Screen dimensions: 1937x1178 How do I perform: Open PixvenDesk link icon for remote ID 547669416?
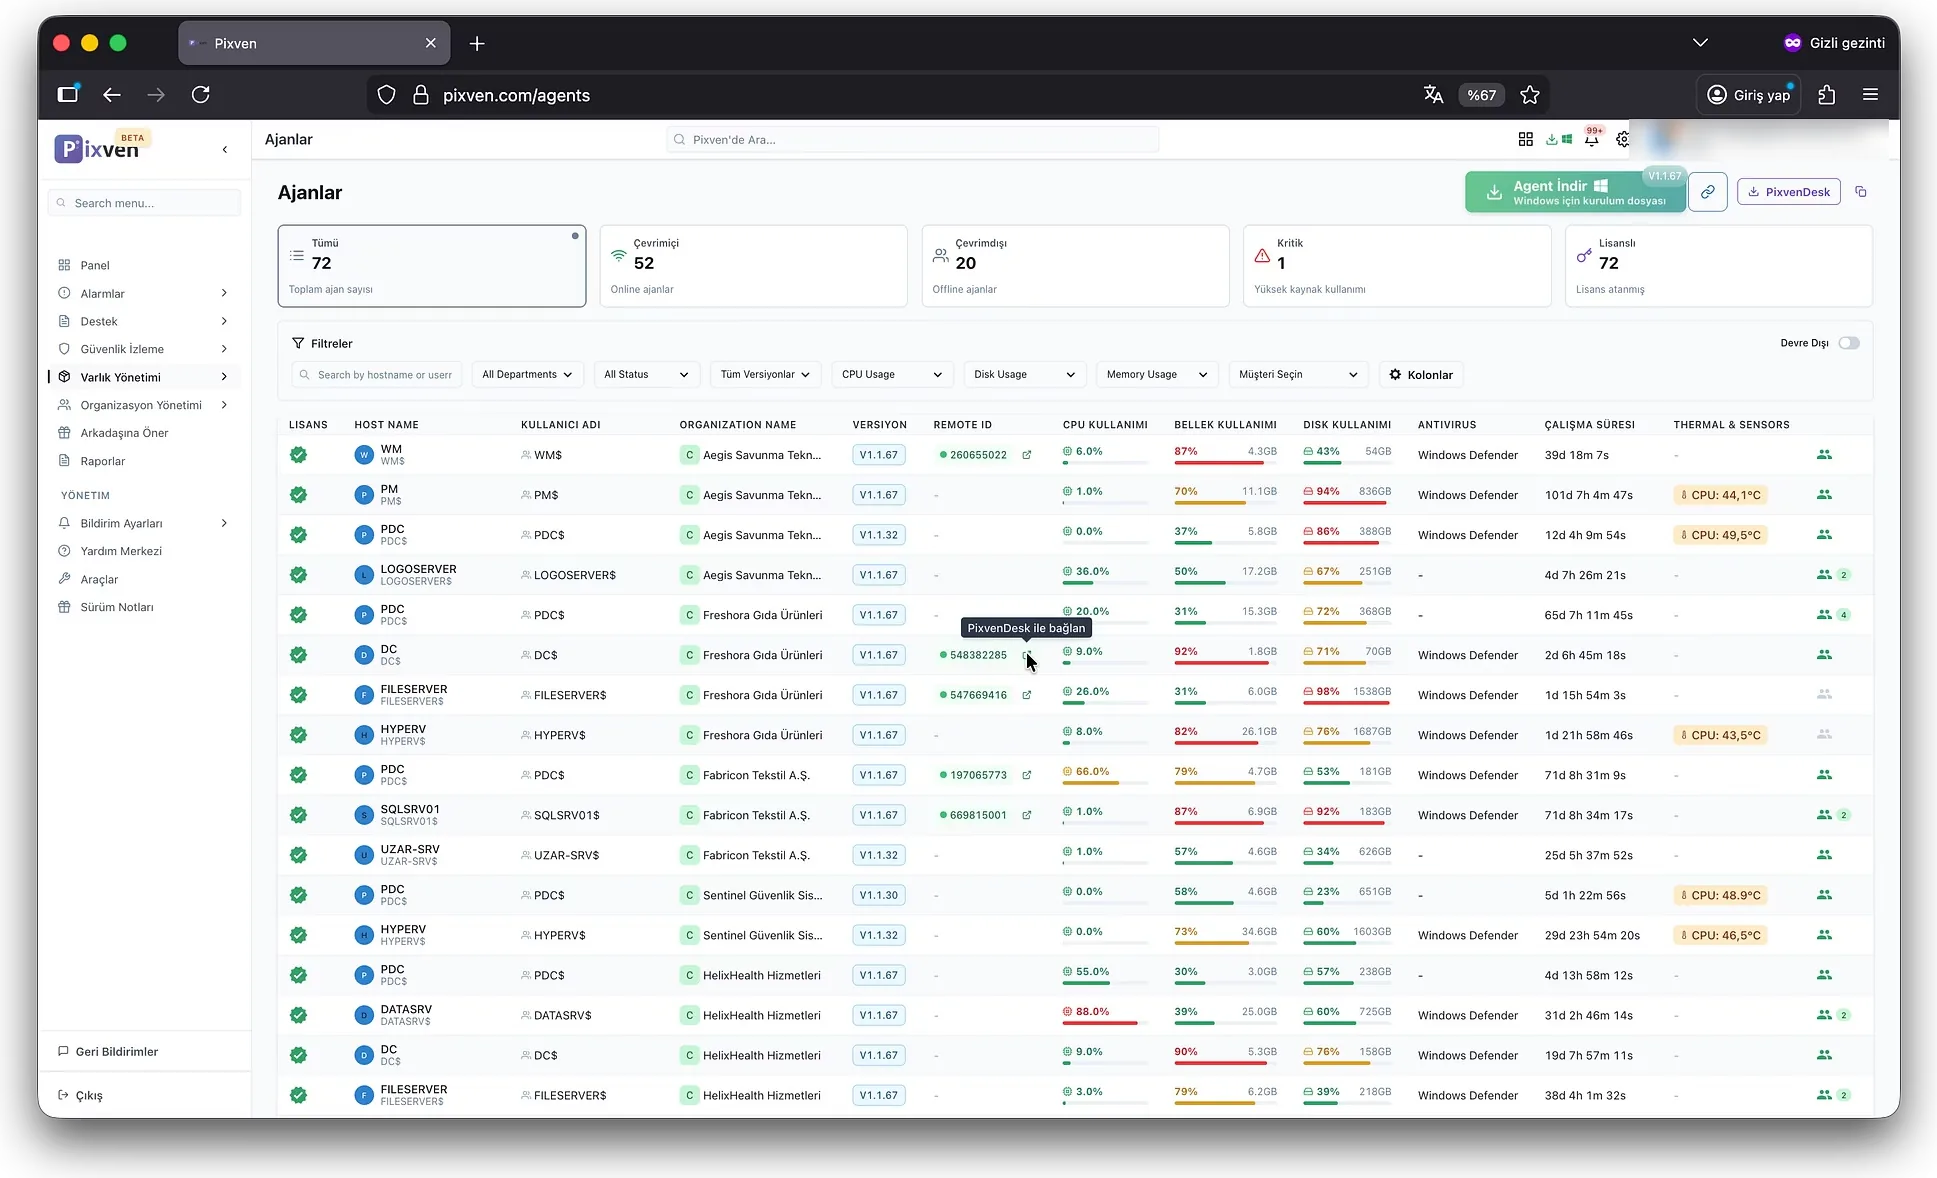[x=1026, y=695]
